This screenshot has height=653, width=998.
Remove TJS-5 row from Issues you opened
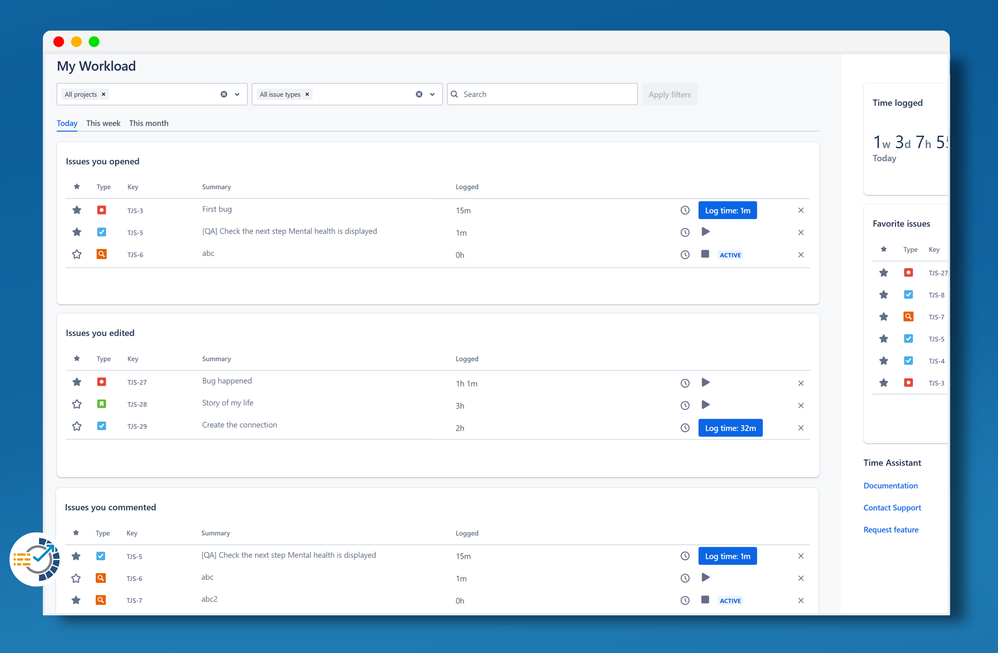tap(801, 232)
